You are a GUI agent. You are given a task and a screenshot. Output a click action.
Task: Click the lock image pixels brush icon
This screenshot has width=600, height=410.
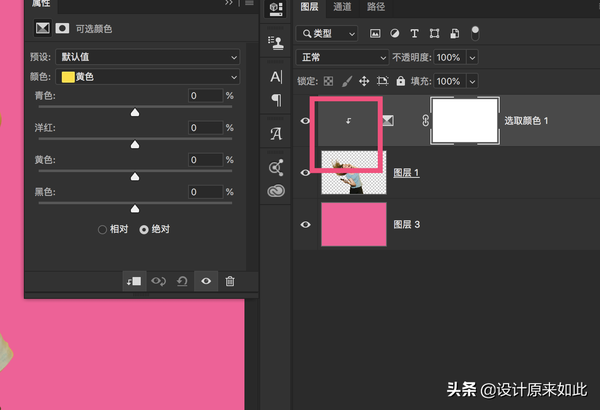coord(346,81)
